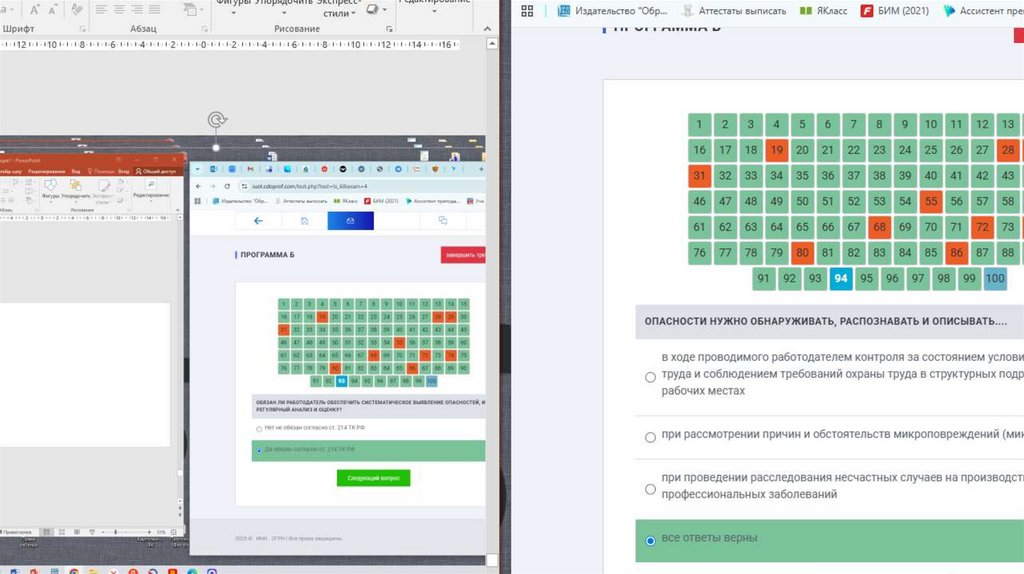Select the 'все ответы верны' radio button
This screenshot has width=1024, height=574.
pyautogui.click(x=650, y=541)
